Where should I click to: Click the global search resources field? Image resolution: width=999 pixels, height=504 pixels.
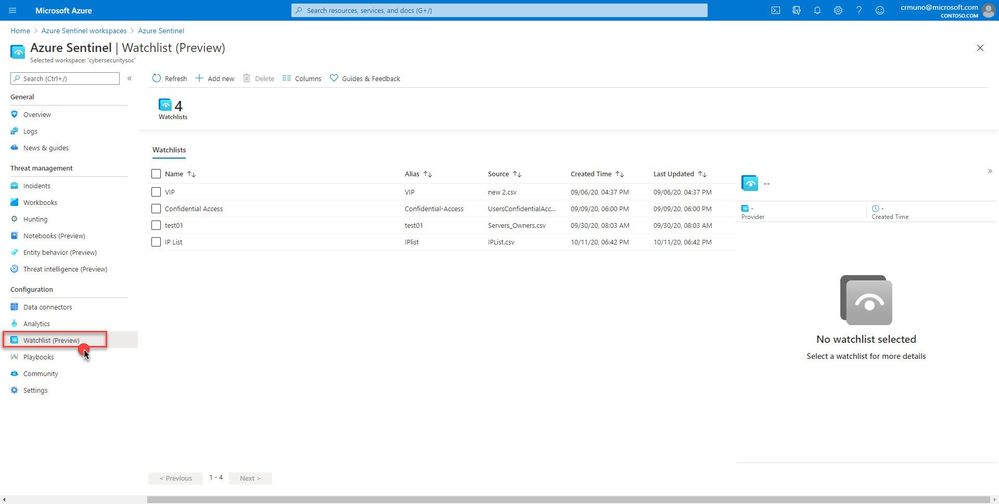point(499,10)
